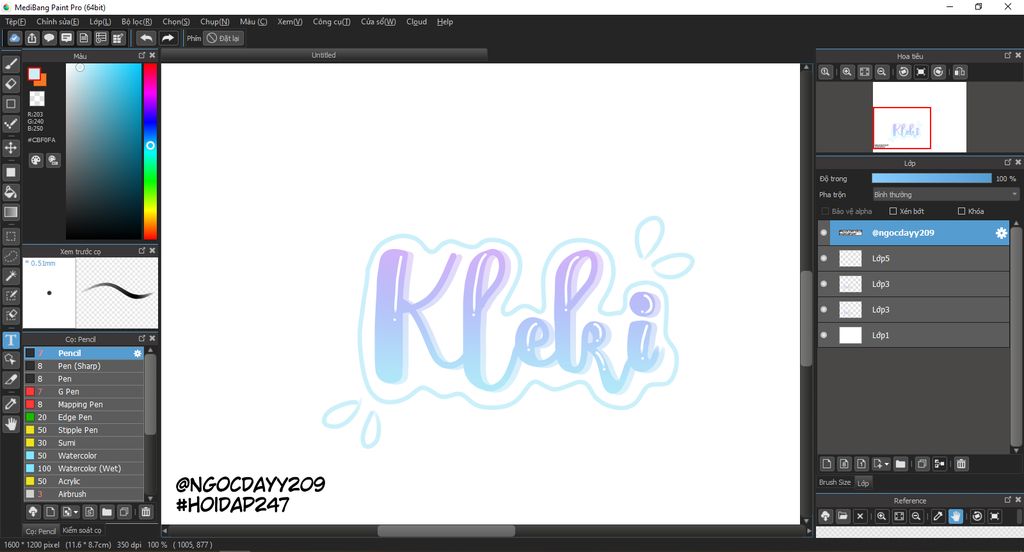Check the Xén bớt clipping checkbox
Viewport: 1024px width, 552px height.
pyautogui.click(x=893, y=211)
